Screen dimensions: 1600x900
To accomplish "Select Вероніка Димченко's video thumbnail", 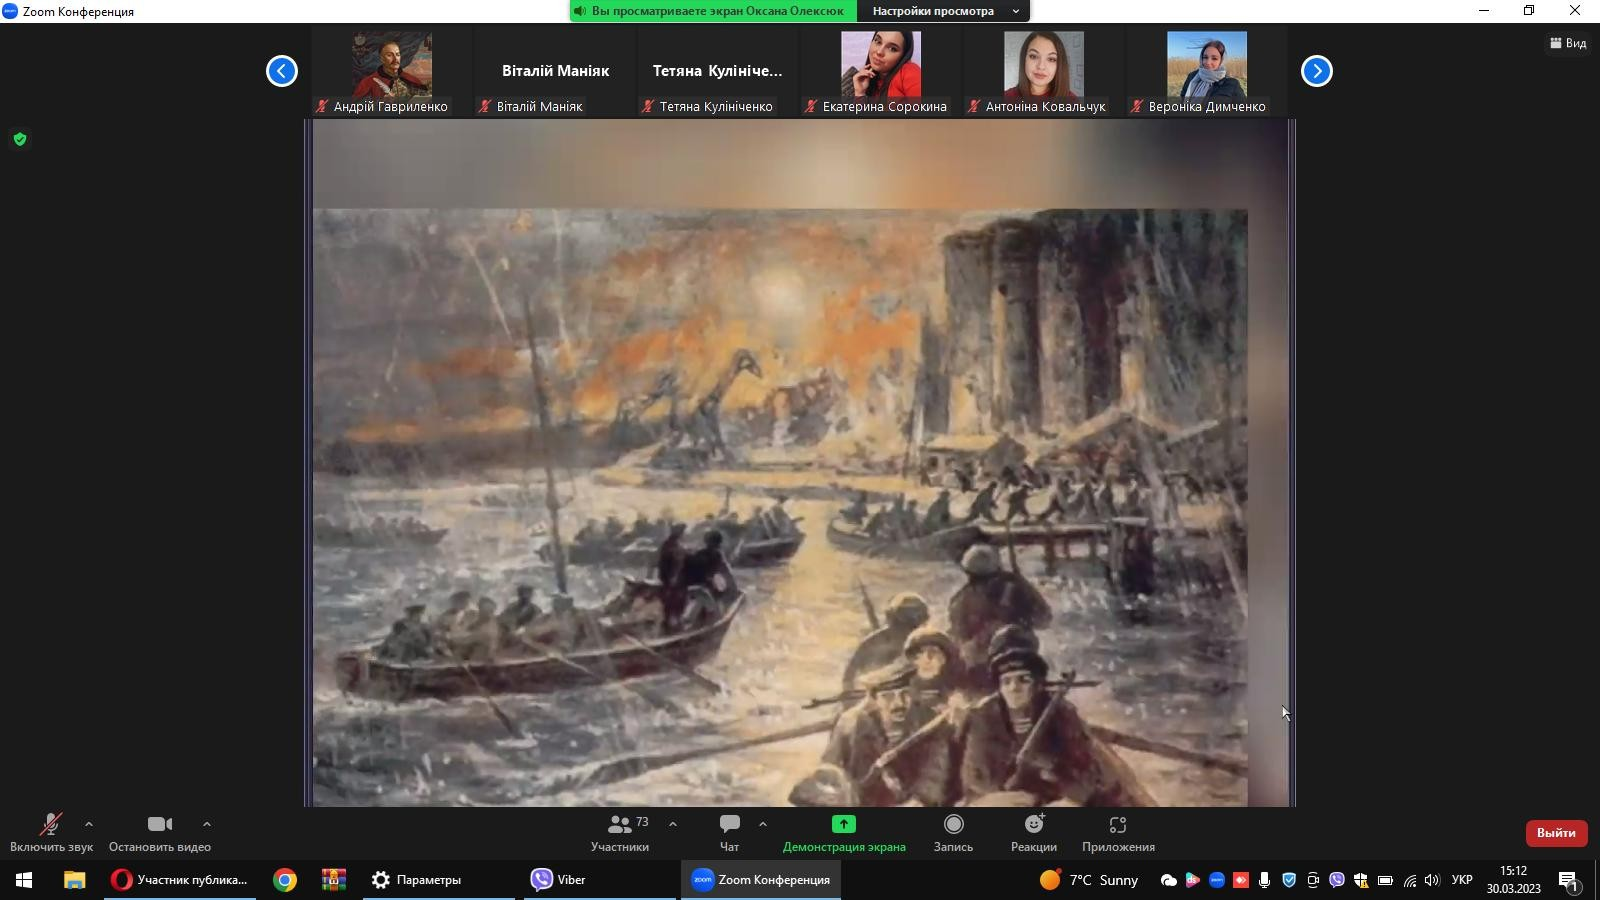I will tap(1206, 72).
